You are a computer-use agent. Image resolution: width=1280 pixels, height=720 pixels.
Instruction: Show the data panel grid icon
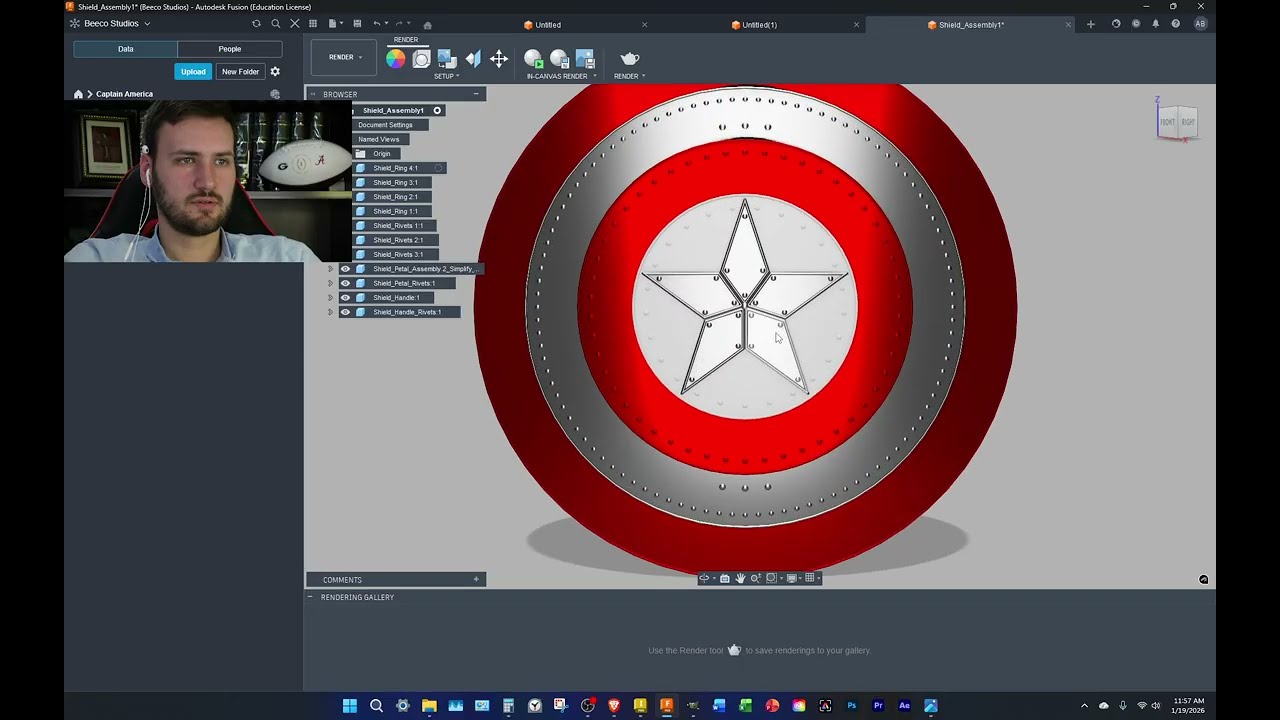click(313, 24)
